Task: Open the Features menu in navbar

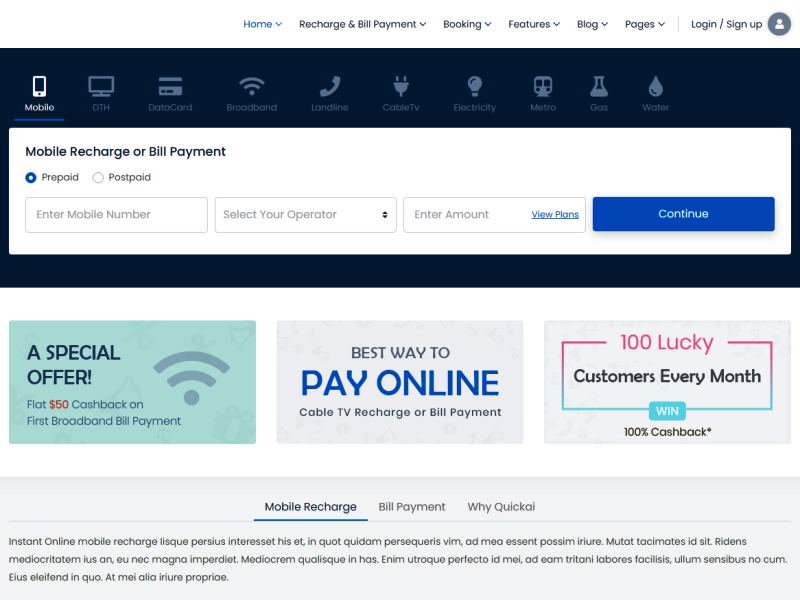Action: click(x=533, y=24)
